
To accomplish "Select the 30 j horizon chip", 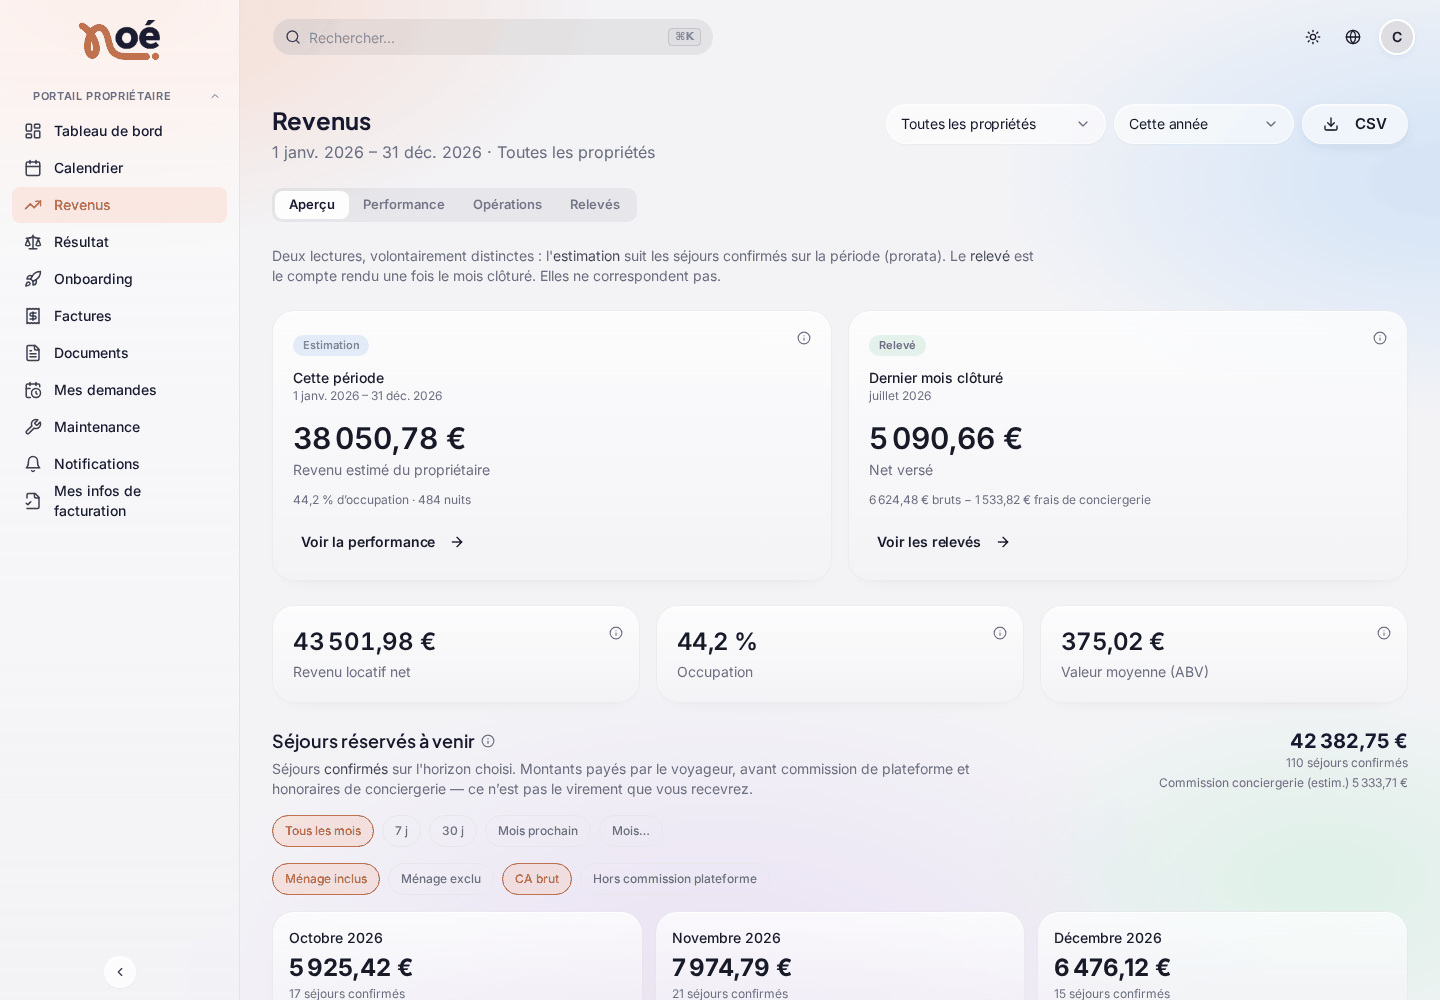I will 453,831.
